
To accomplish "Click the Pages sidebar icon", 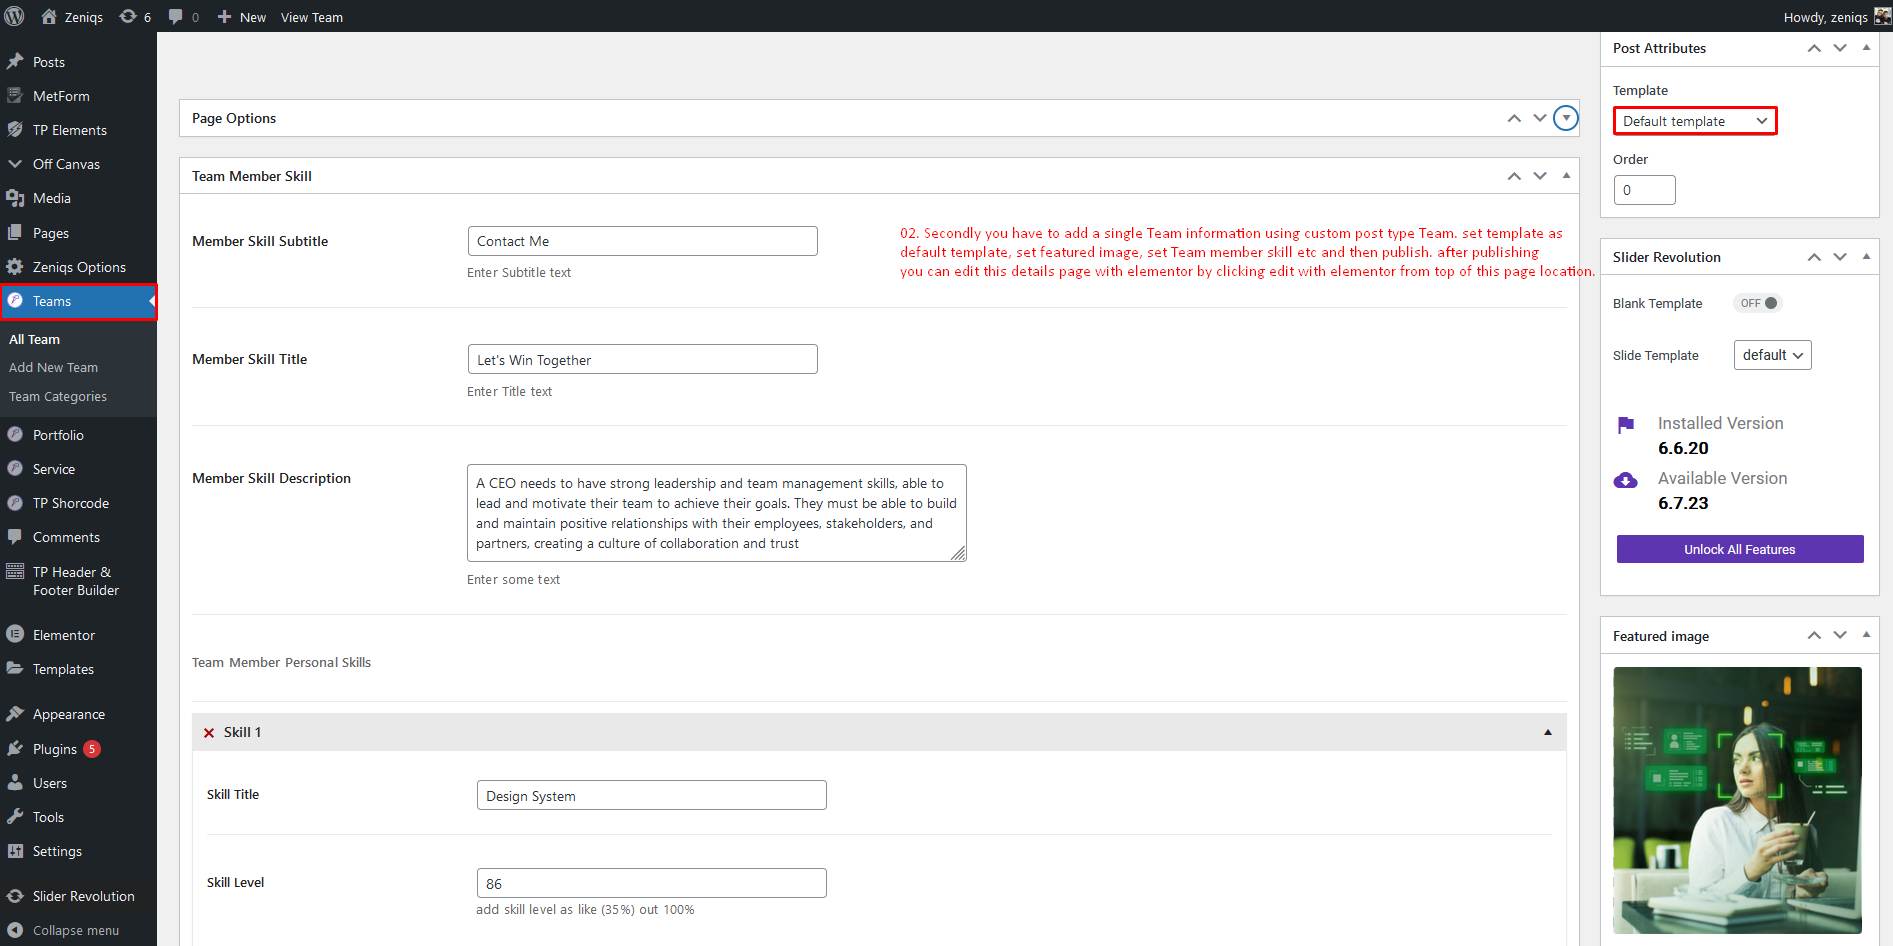I will (15, 233).
